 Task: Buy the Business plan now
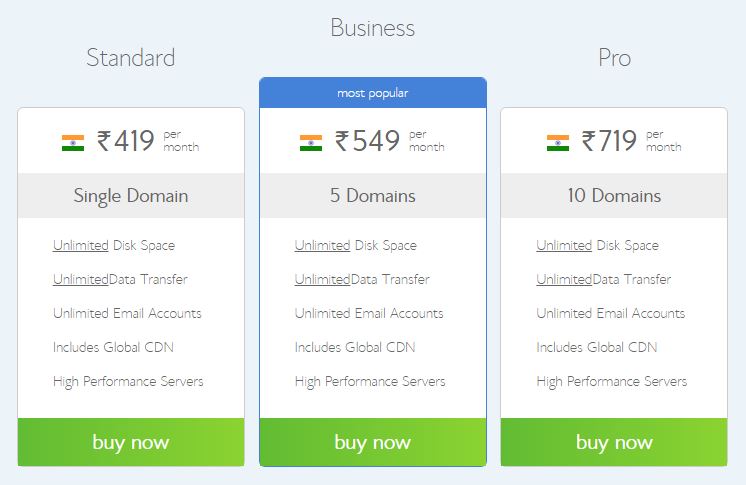(373, 442)
